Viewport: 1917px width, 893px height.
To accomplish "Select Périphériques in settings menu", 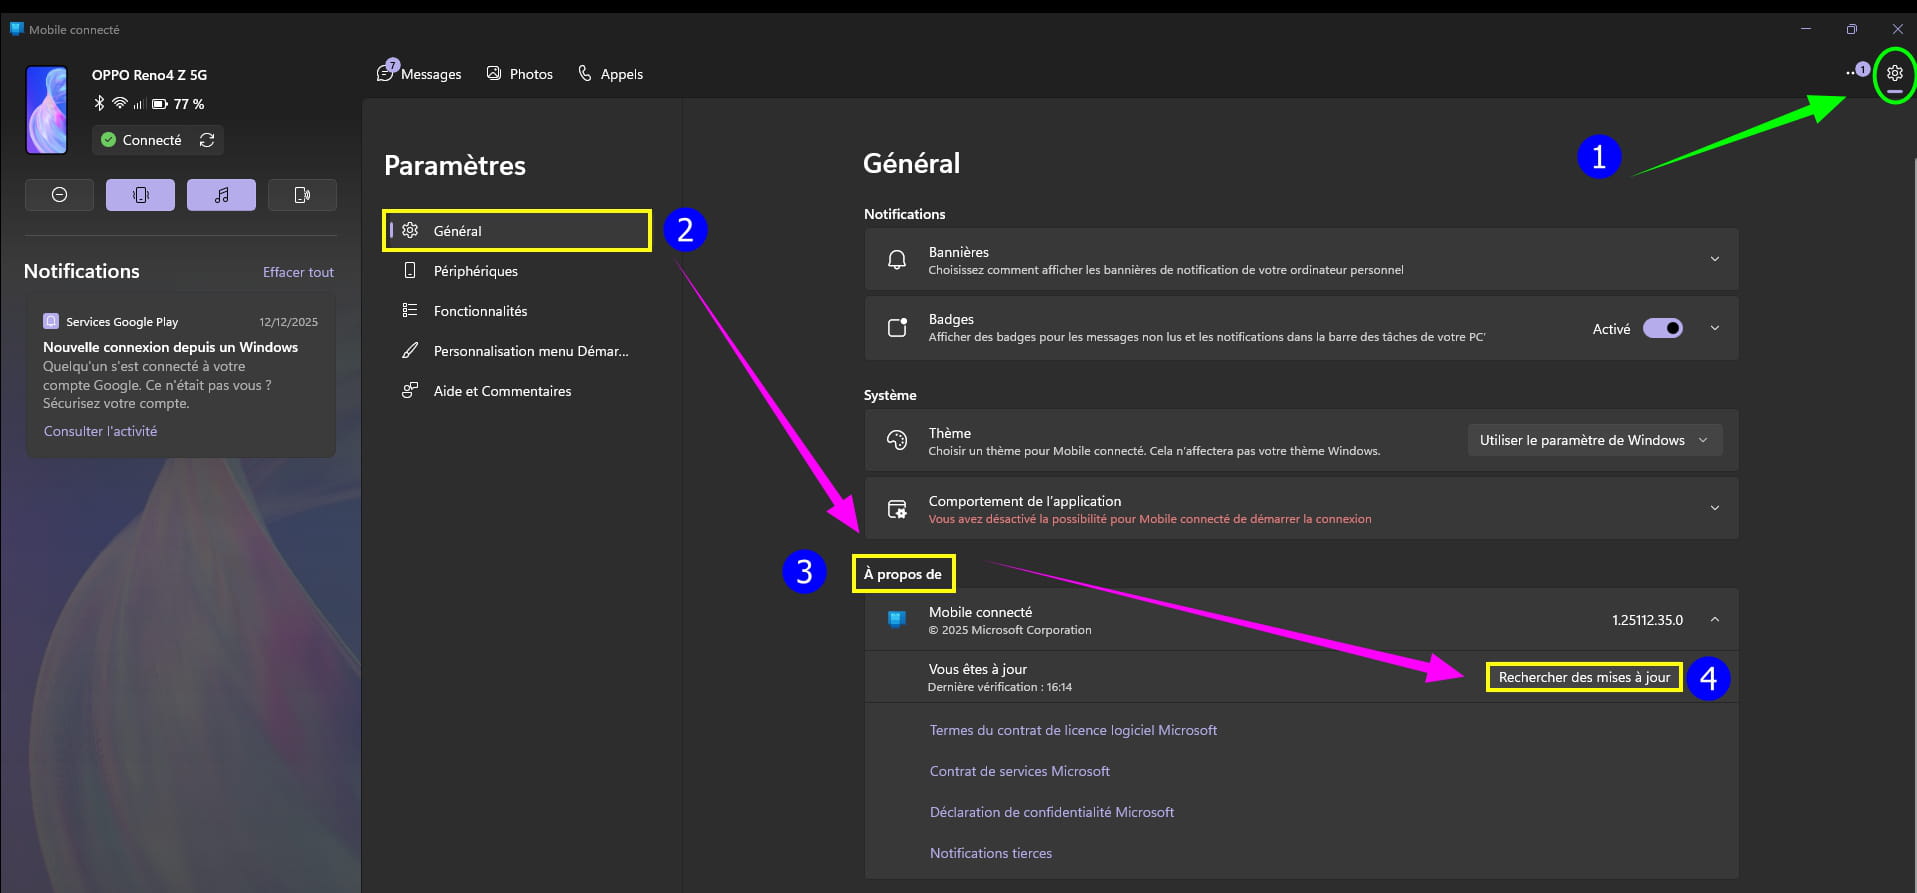I will click(475, 271).
